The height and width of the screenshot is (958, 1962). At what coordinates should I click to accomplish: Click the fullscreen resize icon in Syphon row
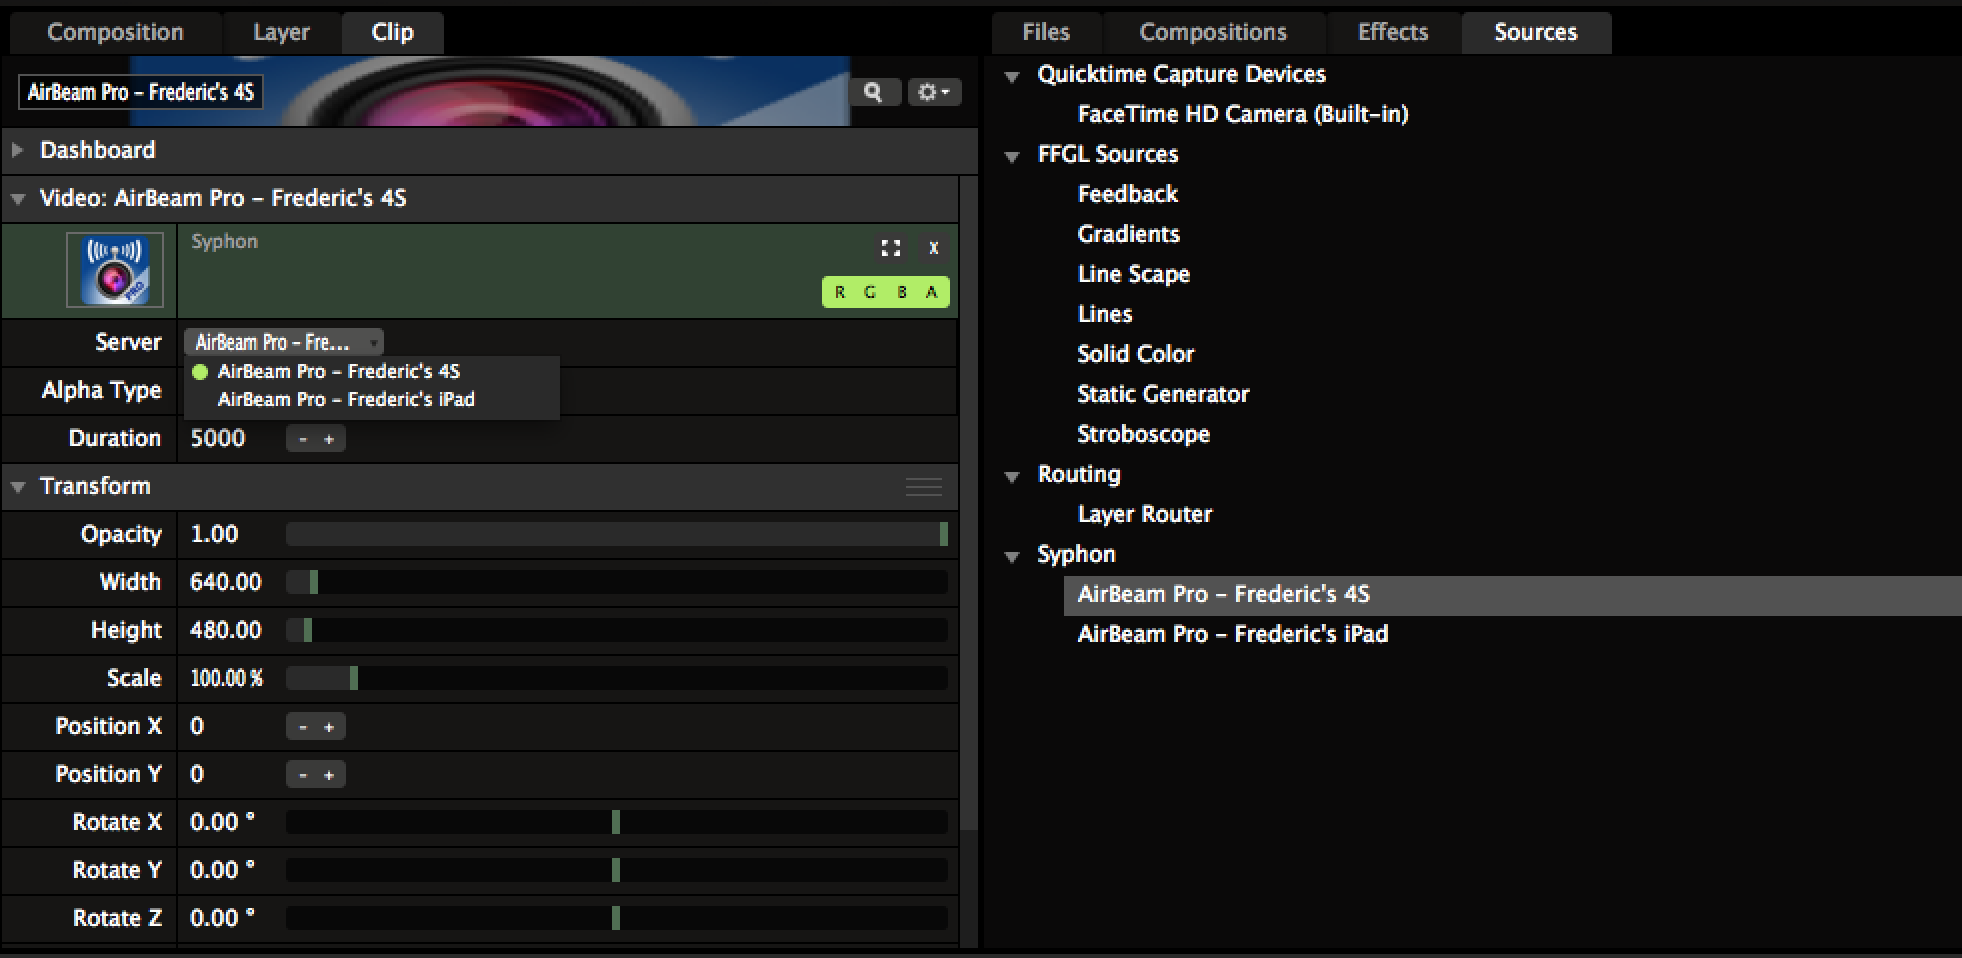pyautogui.click(x=890, y=248)
